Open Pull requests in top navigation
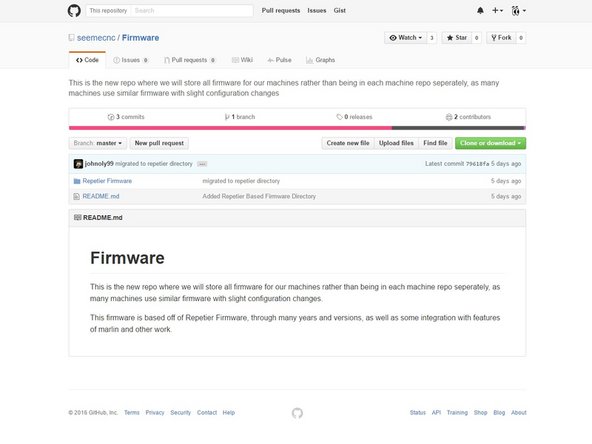Image resolution: width=592 pixels, height=444 pixels. point(281,11)
